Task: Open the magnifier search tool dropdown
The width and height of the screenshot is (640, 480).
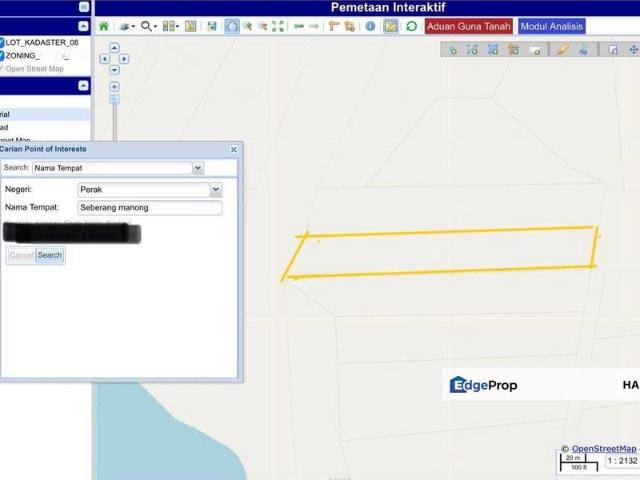Action: tap(149, 26)
